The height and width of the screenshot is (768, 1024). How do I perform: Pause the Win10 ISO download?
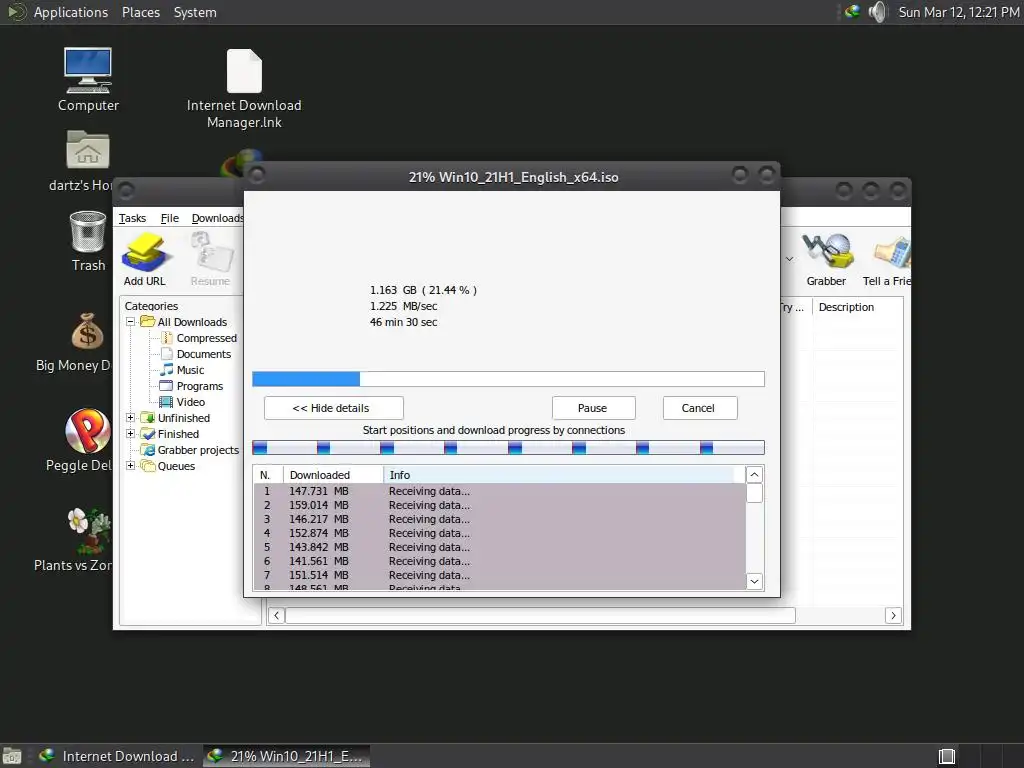pyautogui.click(x=593, y=408)
